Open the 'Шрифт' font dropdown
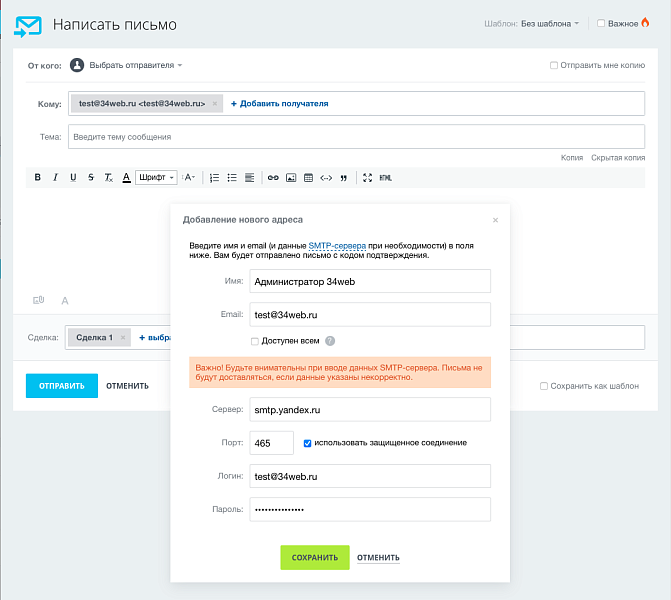This screenshot has width=671, height=600. pyautogui.click(x=156, y=177)
